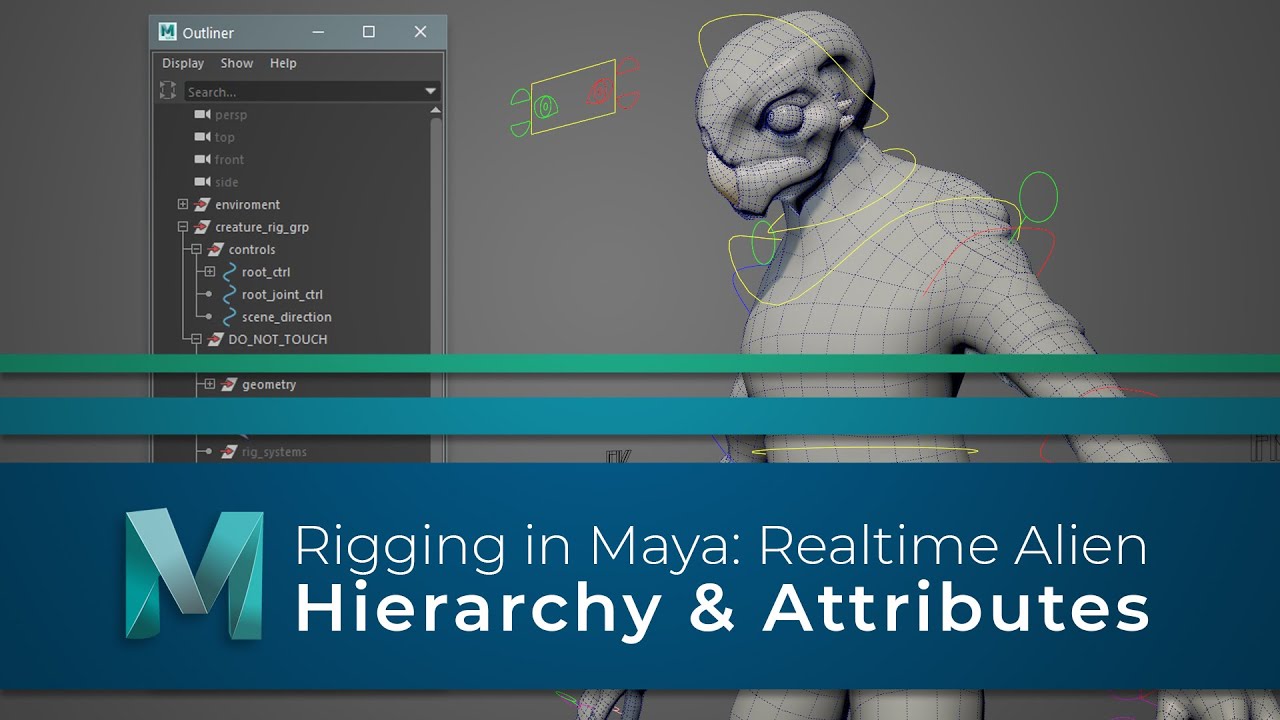Select the rig_systems group

pos(274,452)
